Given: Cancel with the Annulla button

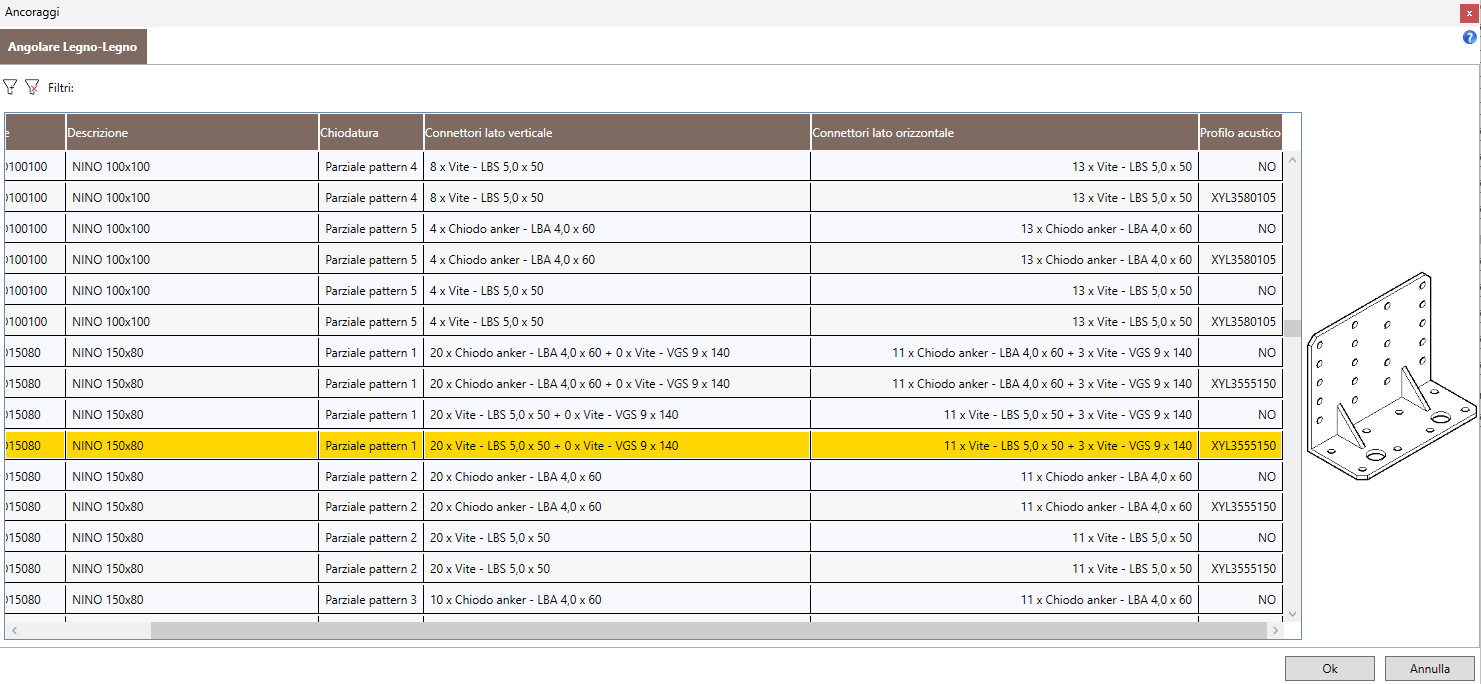Looking at the screenshot, I should click(x=1430, y=669).
